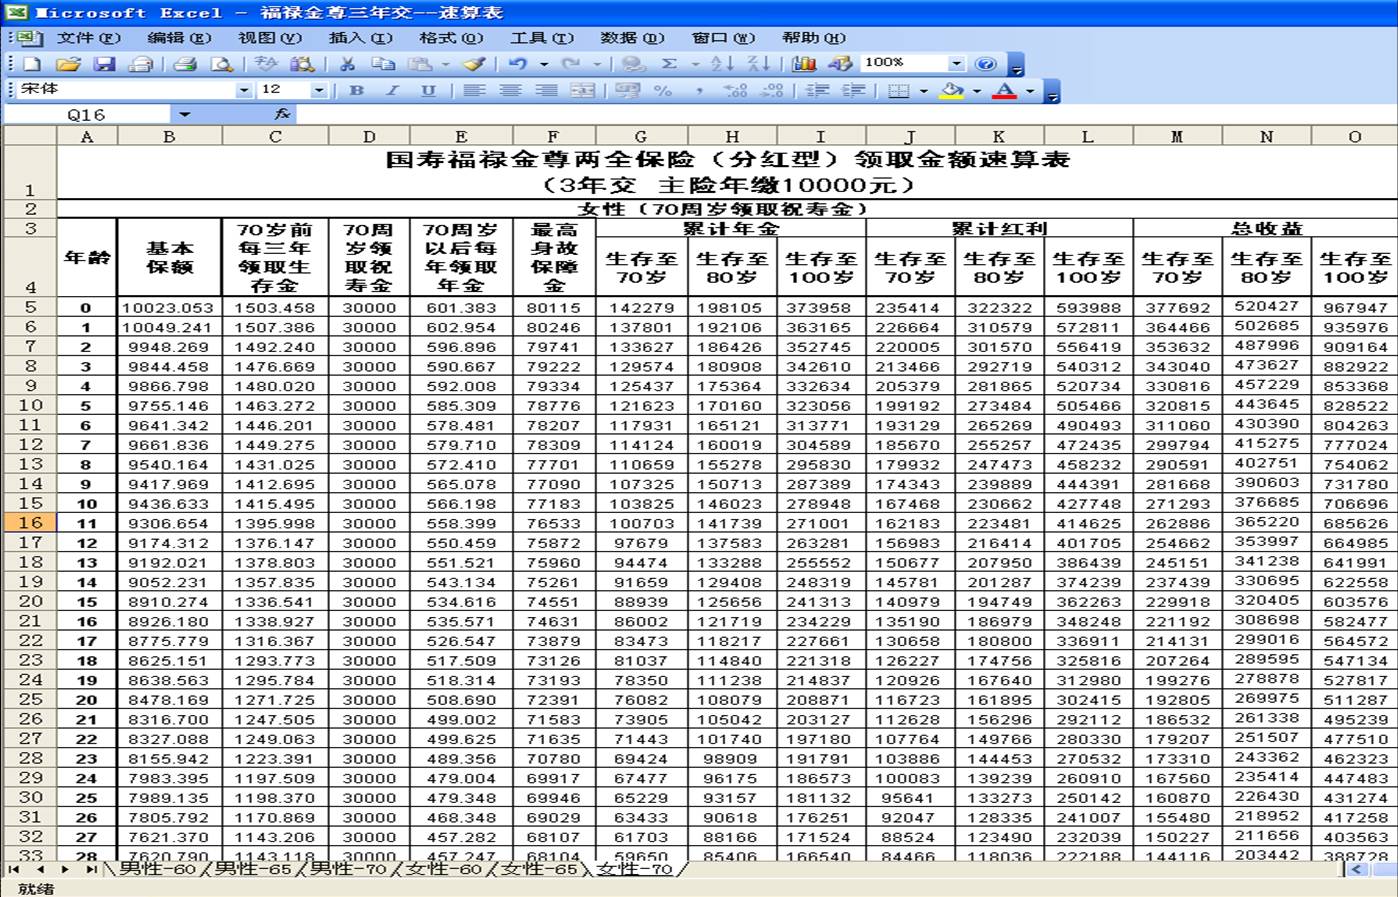The height and width of the screenshot is (897, 1398).
Task: Open the fill color dropdown arrow
Action: pyautogui.click(x=976, y=91)
